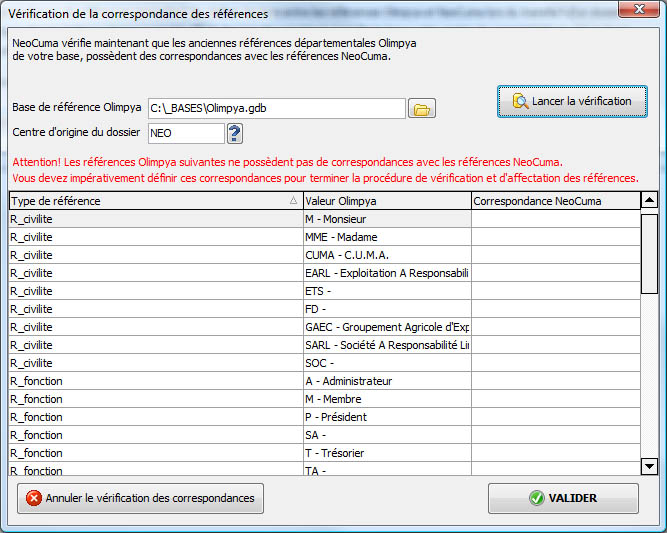This screenshot has height=533, width=667.
Task: Click sort triangle in Type de référence header
Action: point(293,200)
